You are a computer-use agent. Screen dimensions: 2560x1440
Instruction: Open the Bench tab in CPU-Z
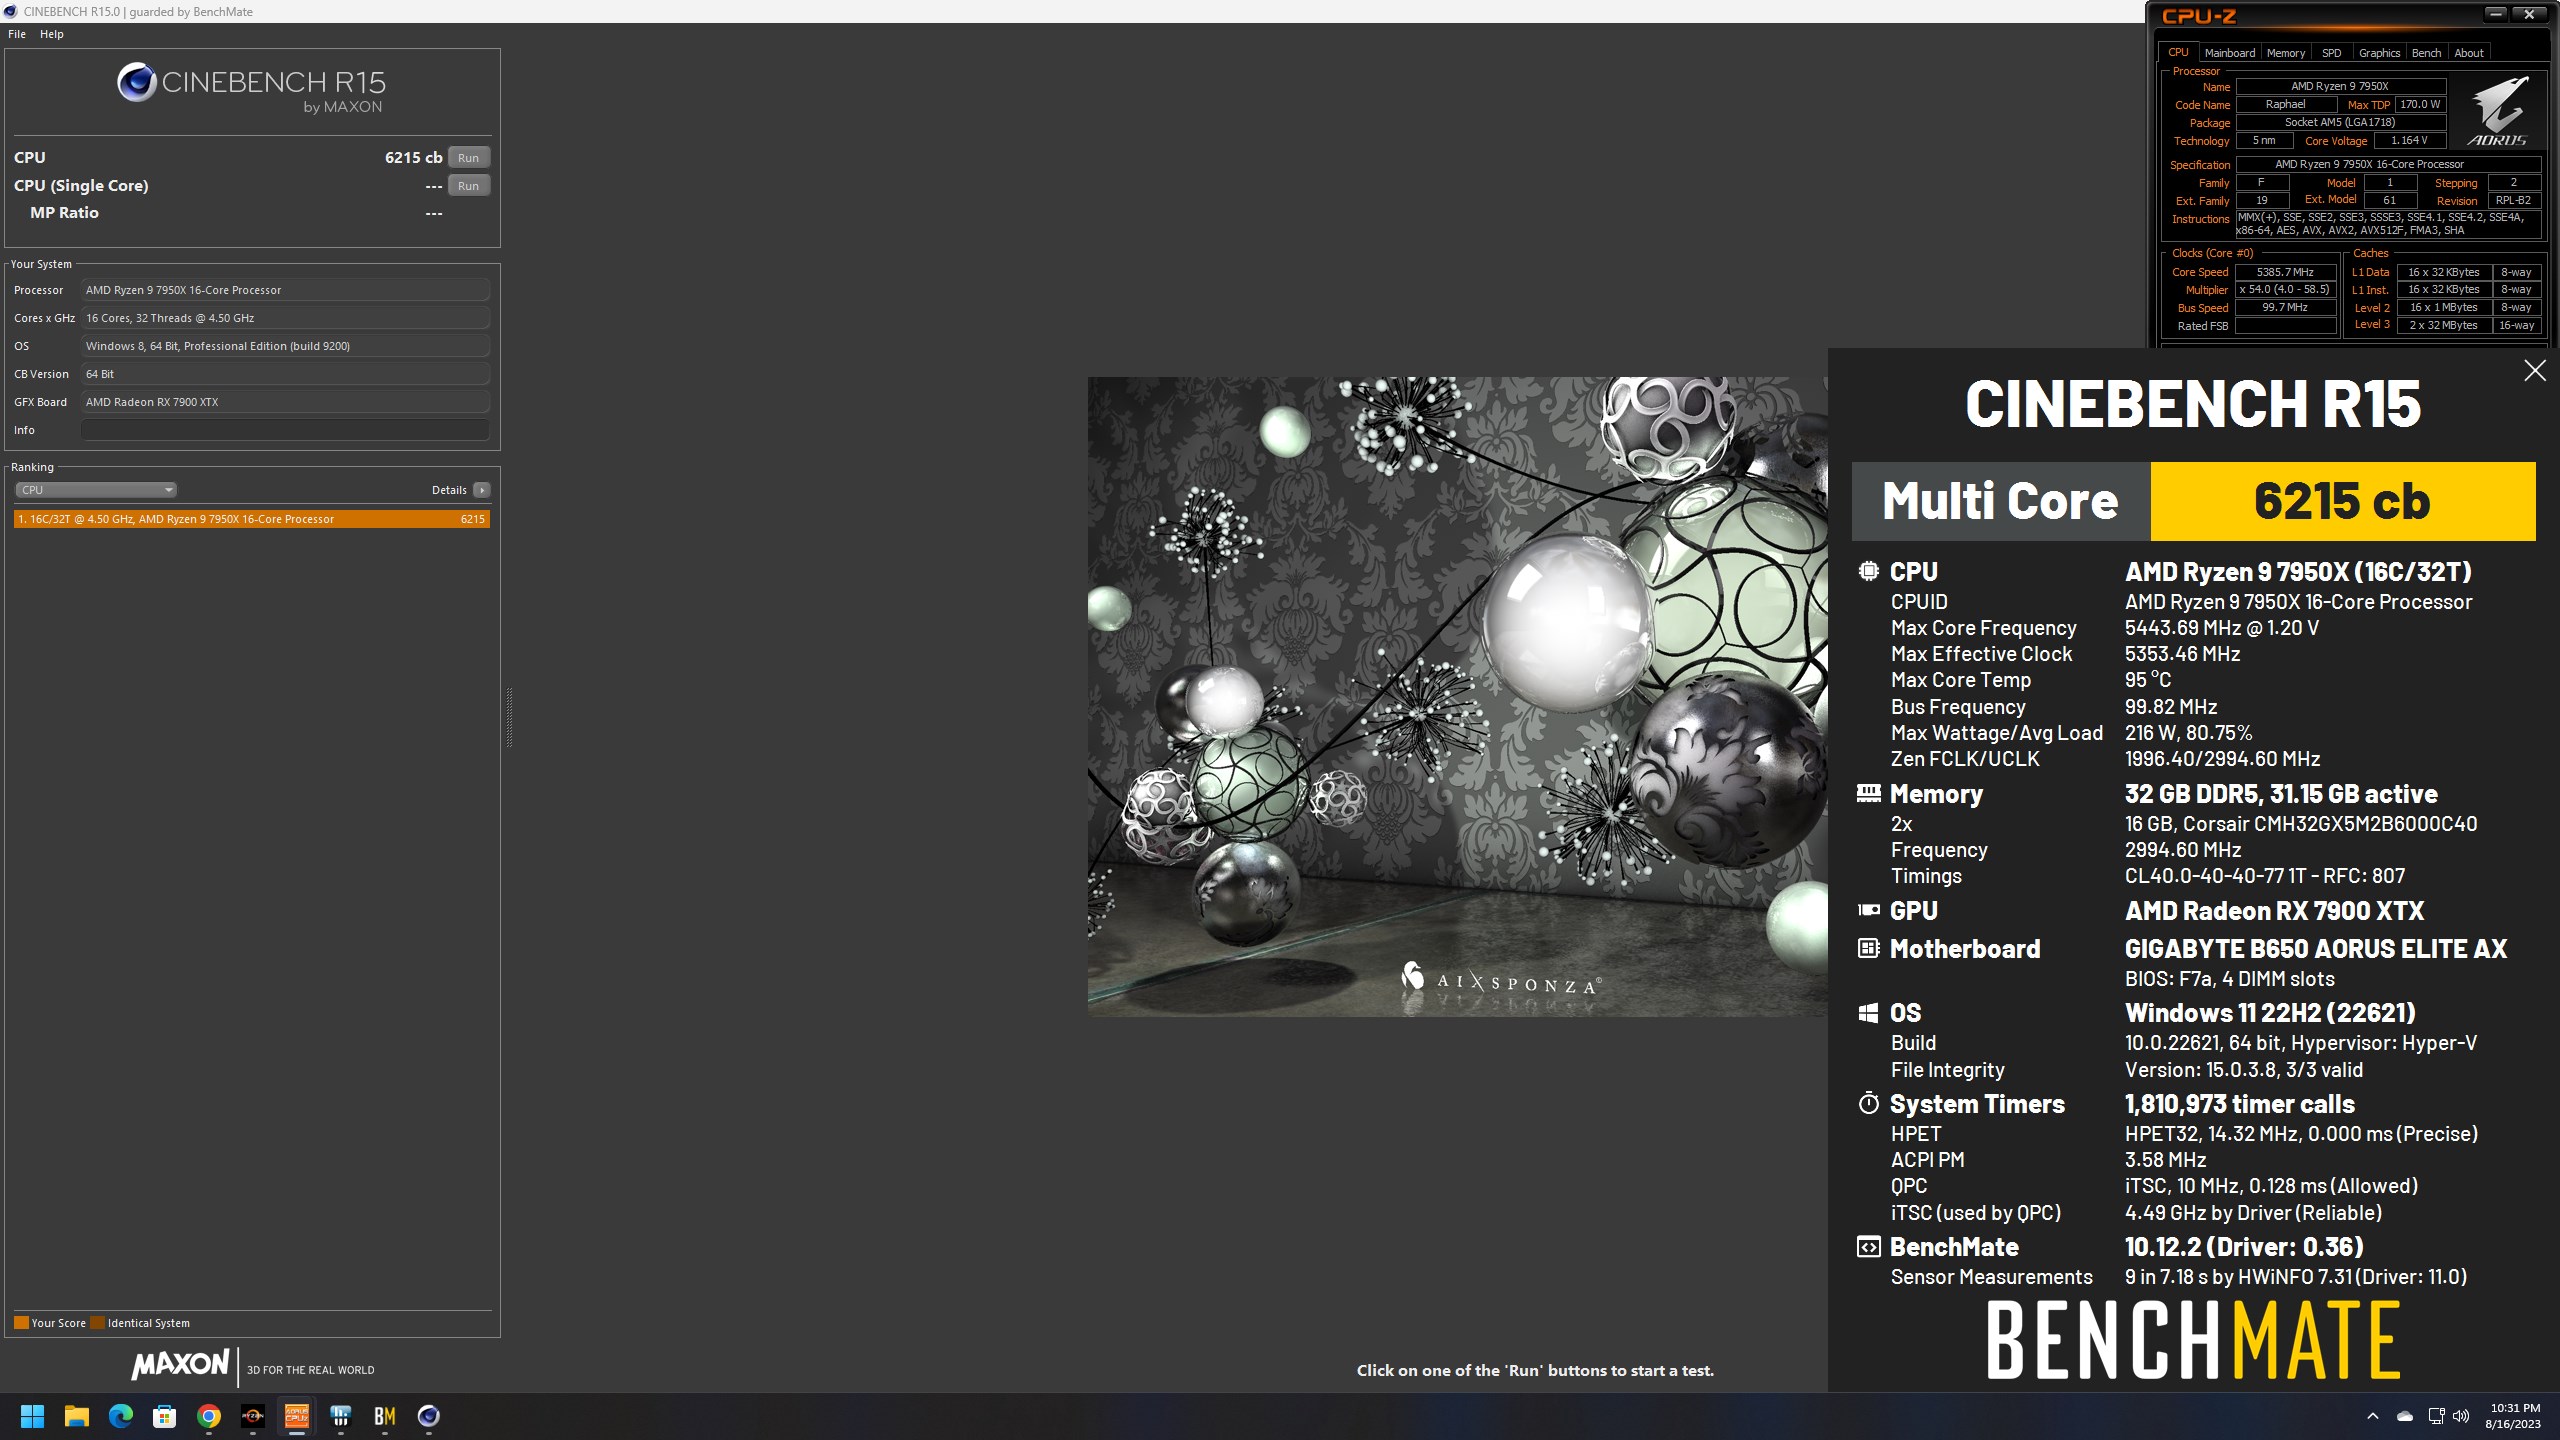2426,53
